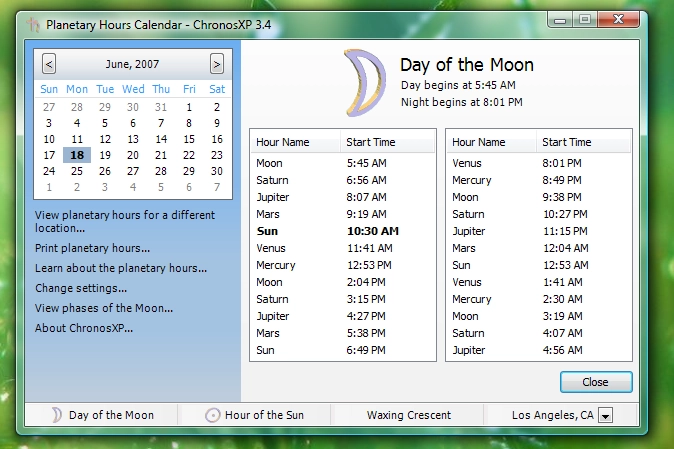Select June 21 in the calendar

coord(161,155)
